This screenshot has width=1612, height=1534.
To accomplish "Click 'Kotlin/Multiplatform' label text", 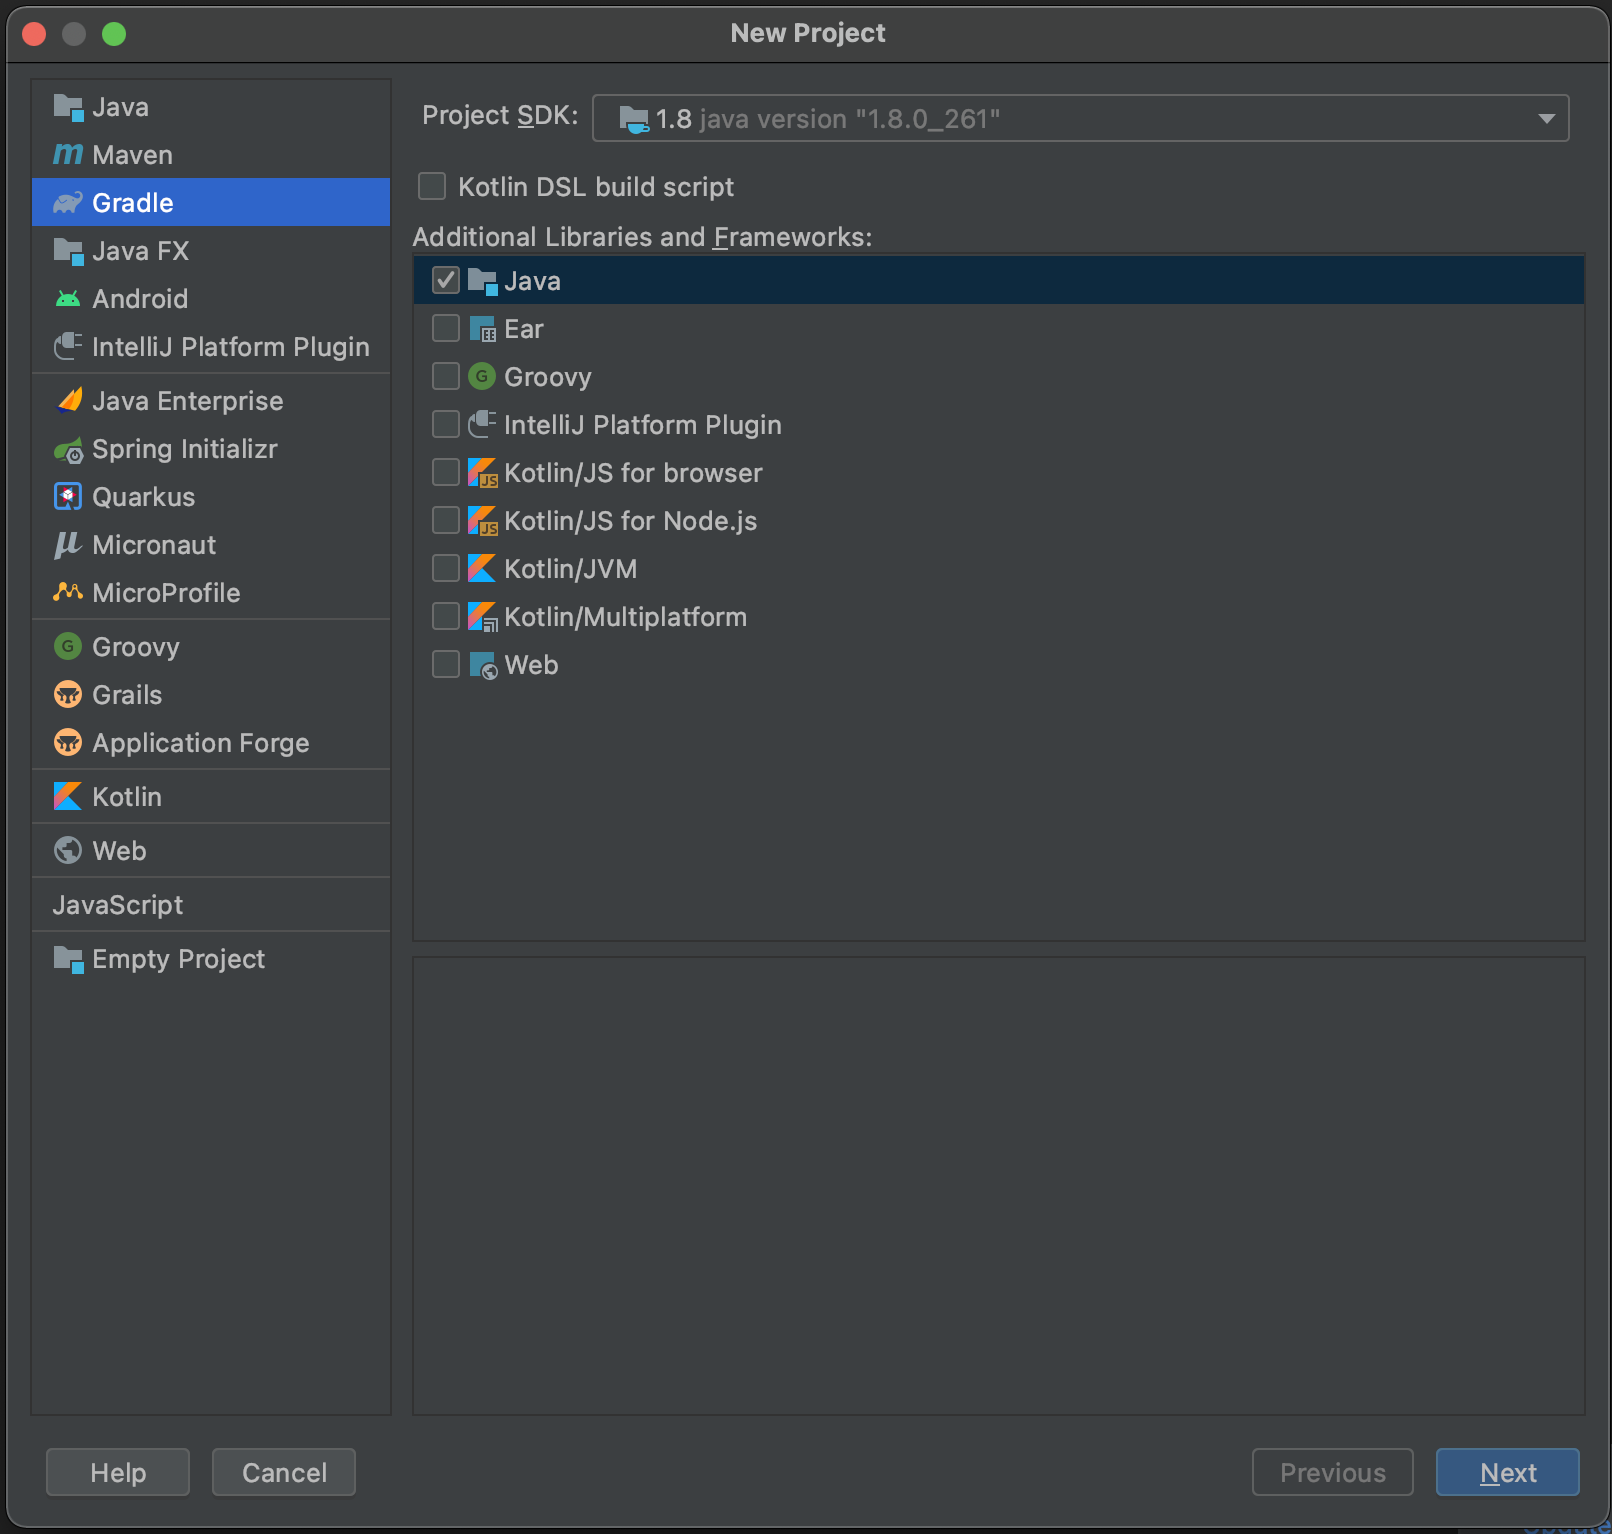I will point(626,617).
